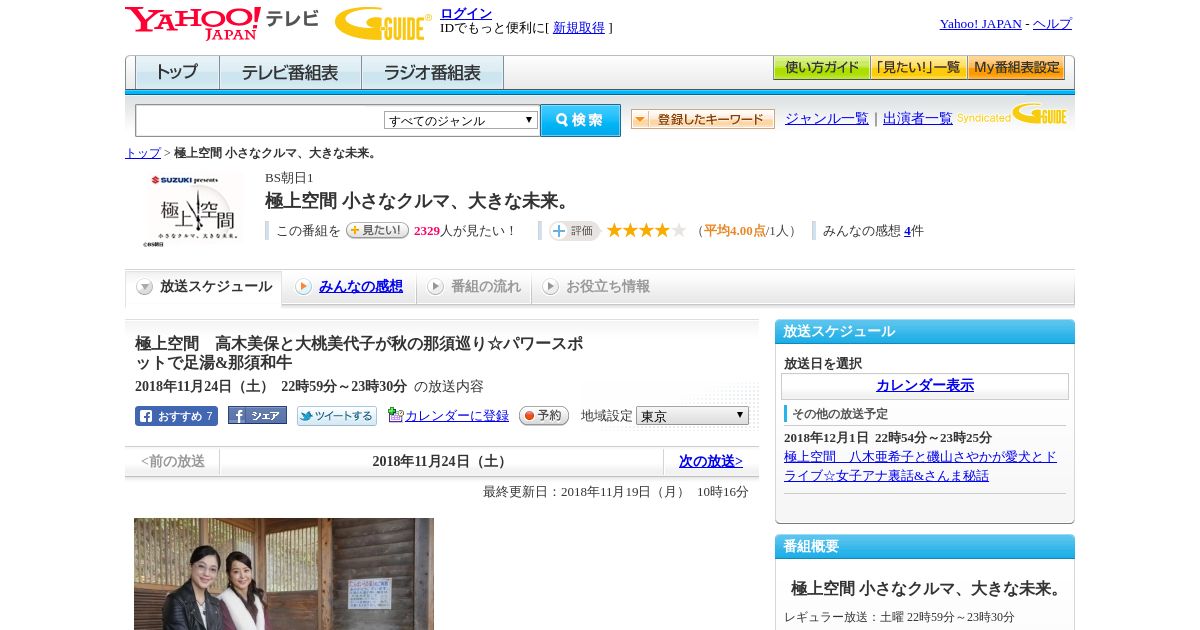Expand the 東京 region dropdown

pos(692,415)
